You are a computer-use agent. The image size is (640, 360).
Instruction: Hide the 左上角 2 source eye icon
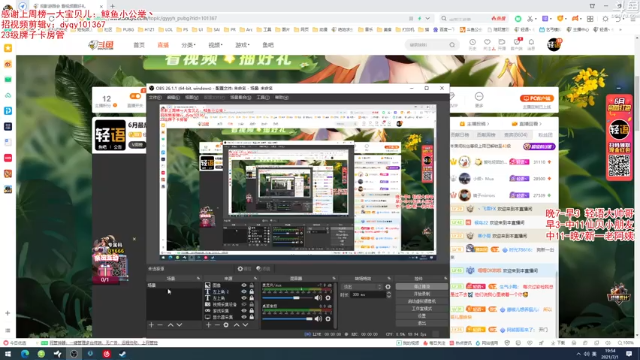244,292
